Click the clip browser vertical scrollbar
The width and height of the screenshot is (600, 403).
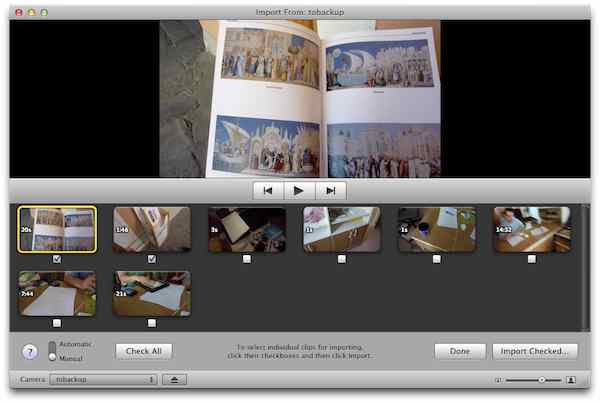[x=586, y=268]
